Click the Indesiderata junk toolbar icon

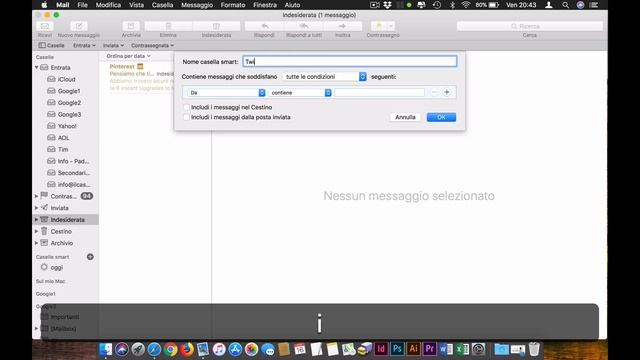tap(216, 26)
